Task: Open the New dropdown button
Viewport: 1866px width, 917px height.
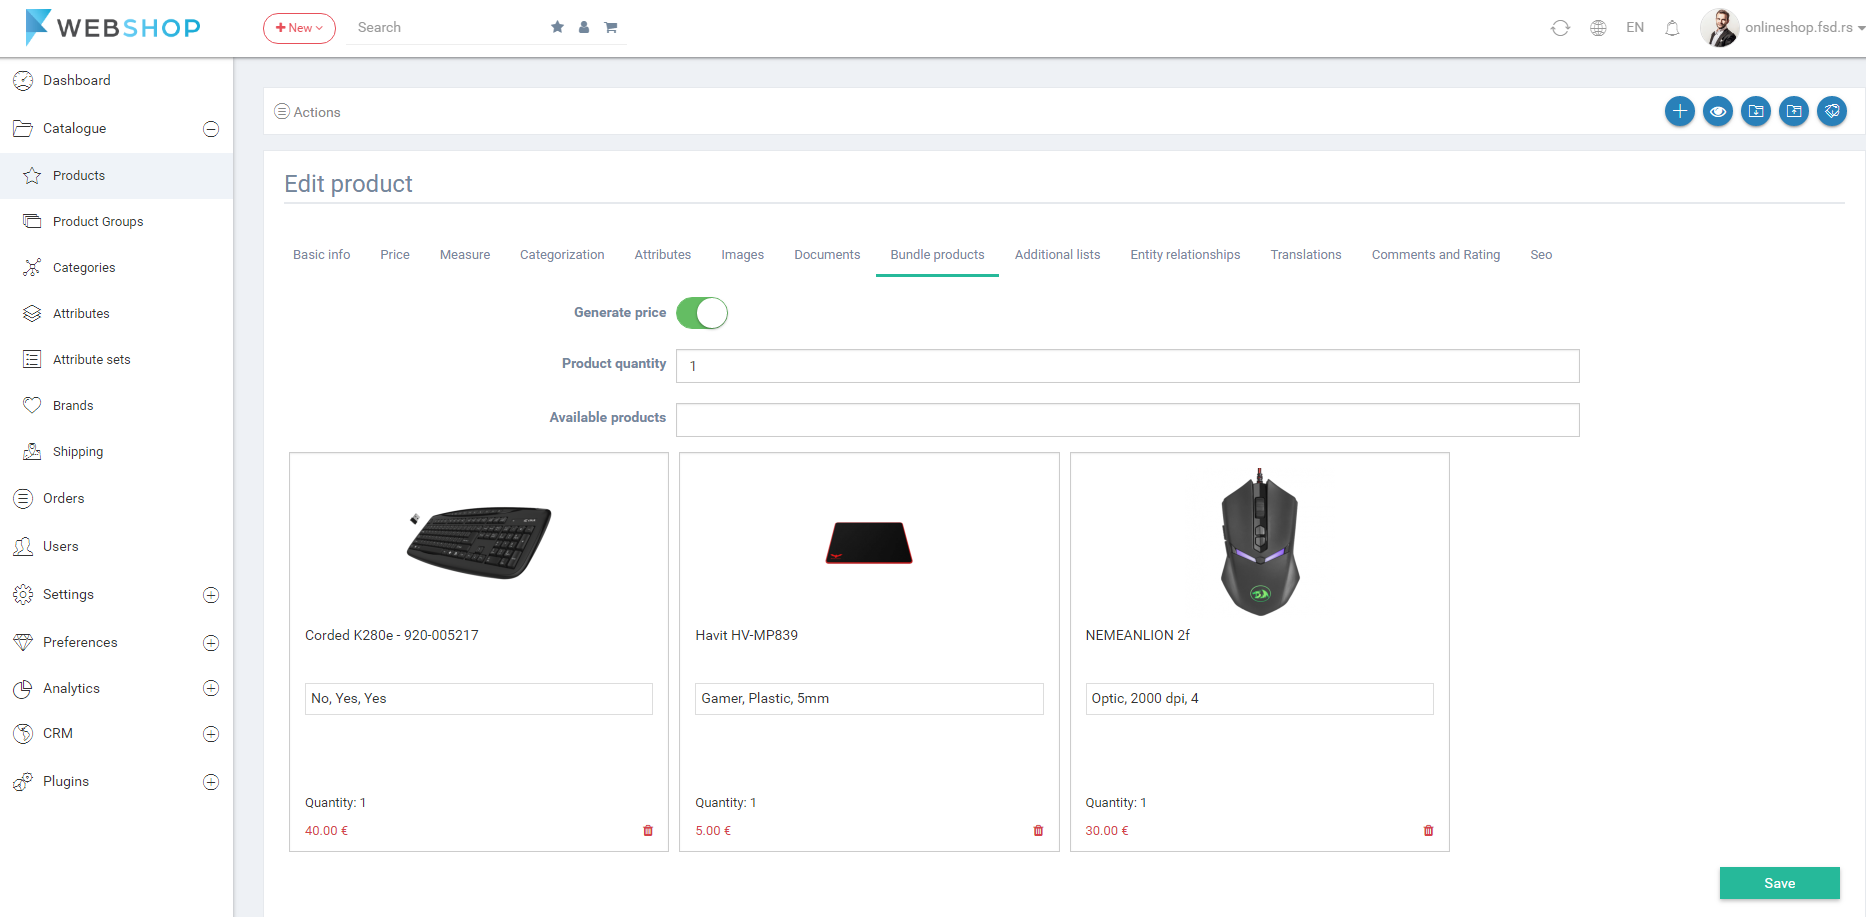Action: click(x=299, y=28)
